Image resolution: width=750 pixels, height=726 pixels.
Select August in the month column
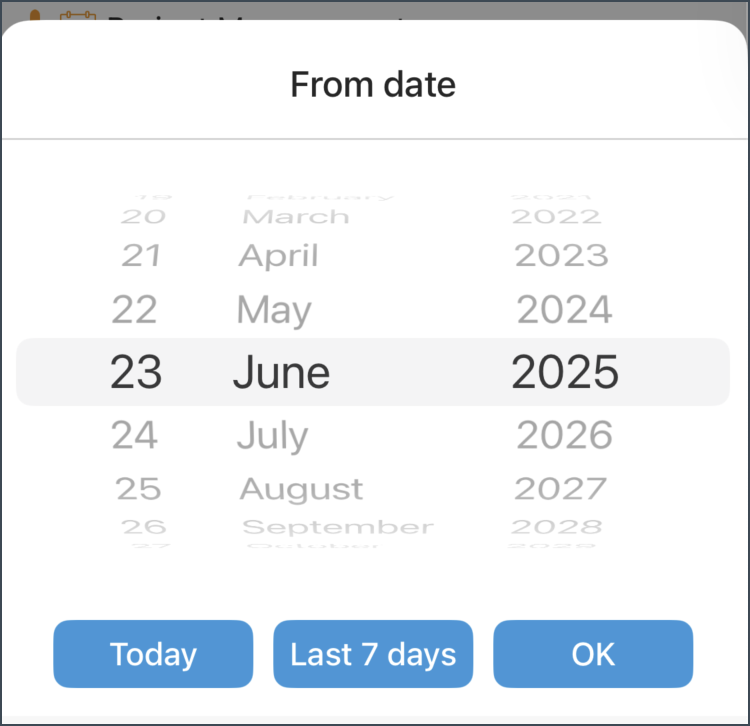(301, 490)
